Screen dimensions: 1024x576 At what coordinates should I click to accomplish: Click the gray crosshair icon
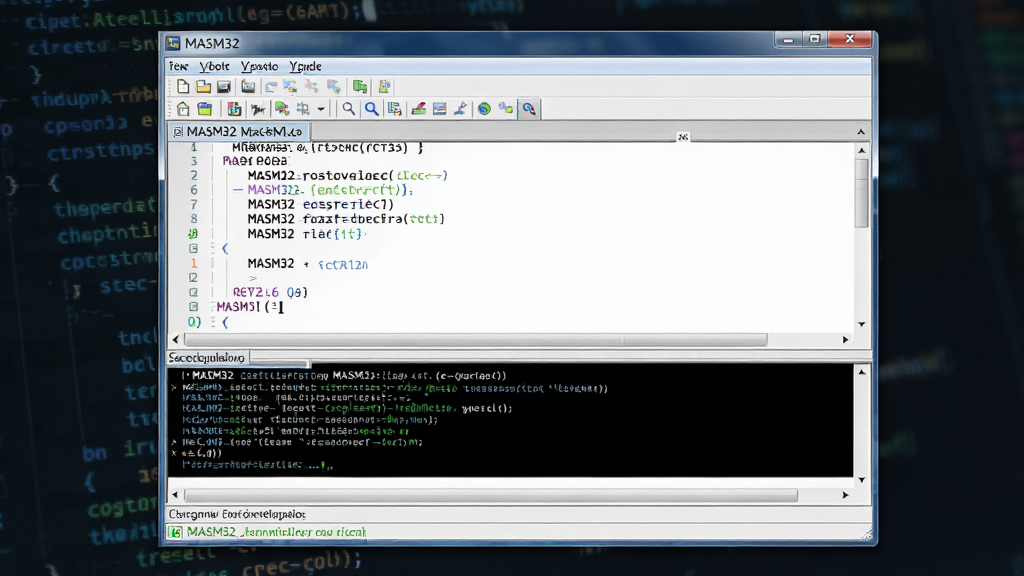point(303,109)
